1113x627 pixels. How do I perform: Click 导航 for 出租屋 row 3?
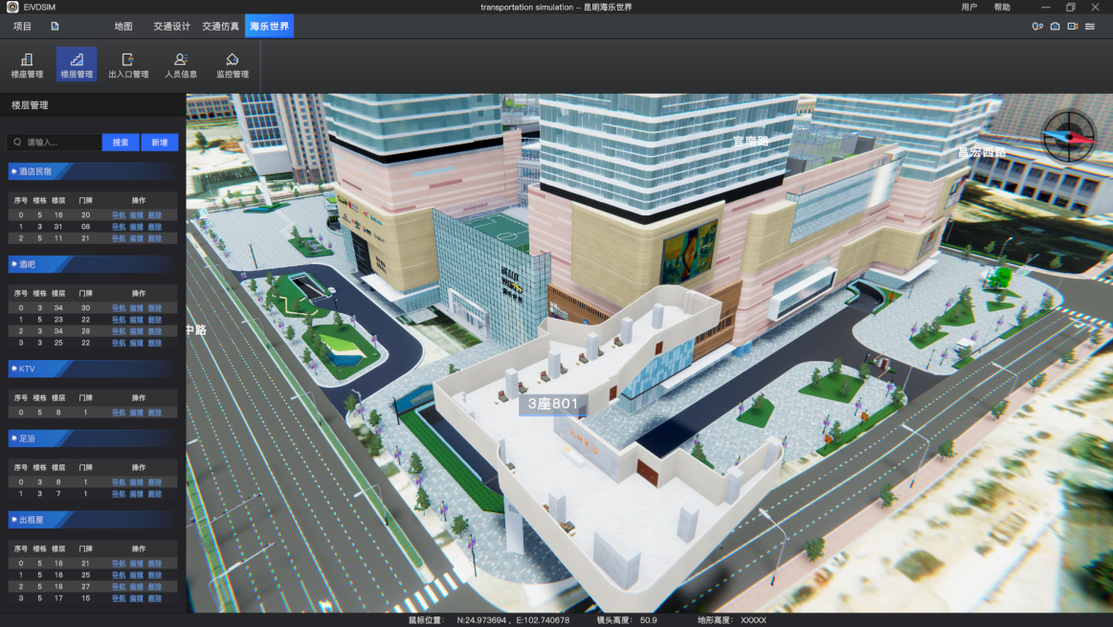pos(119,599)
